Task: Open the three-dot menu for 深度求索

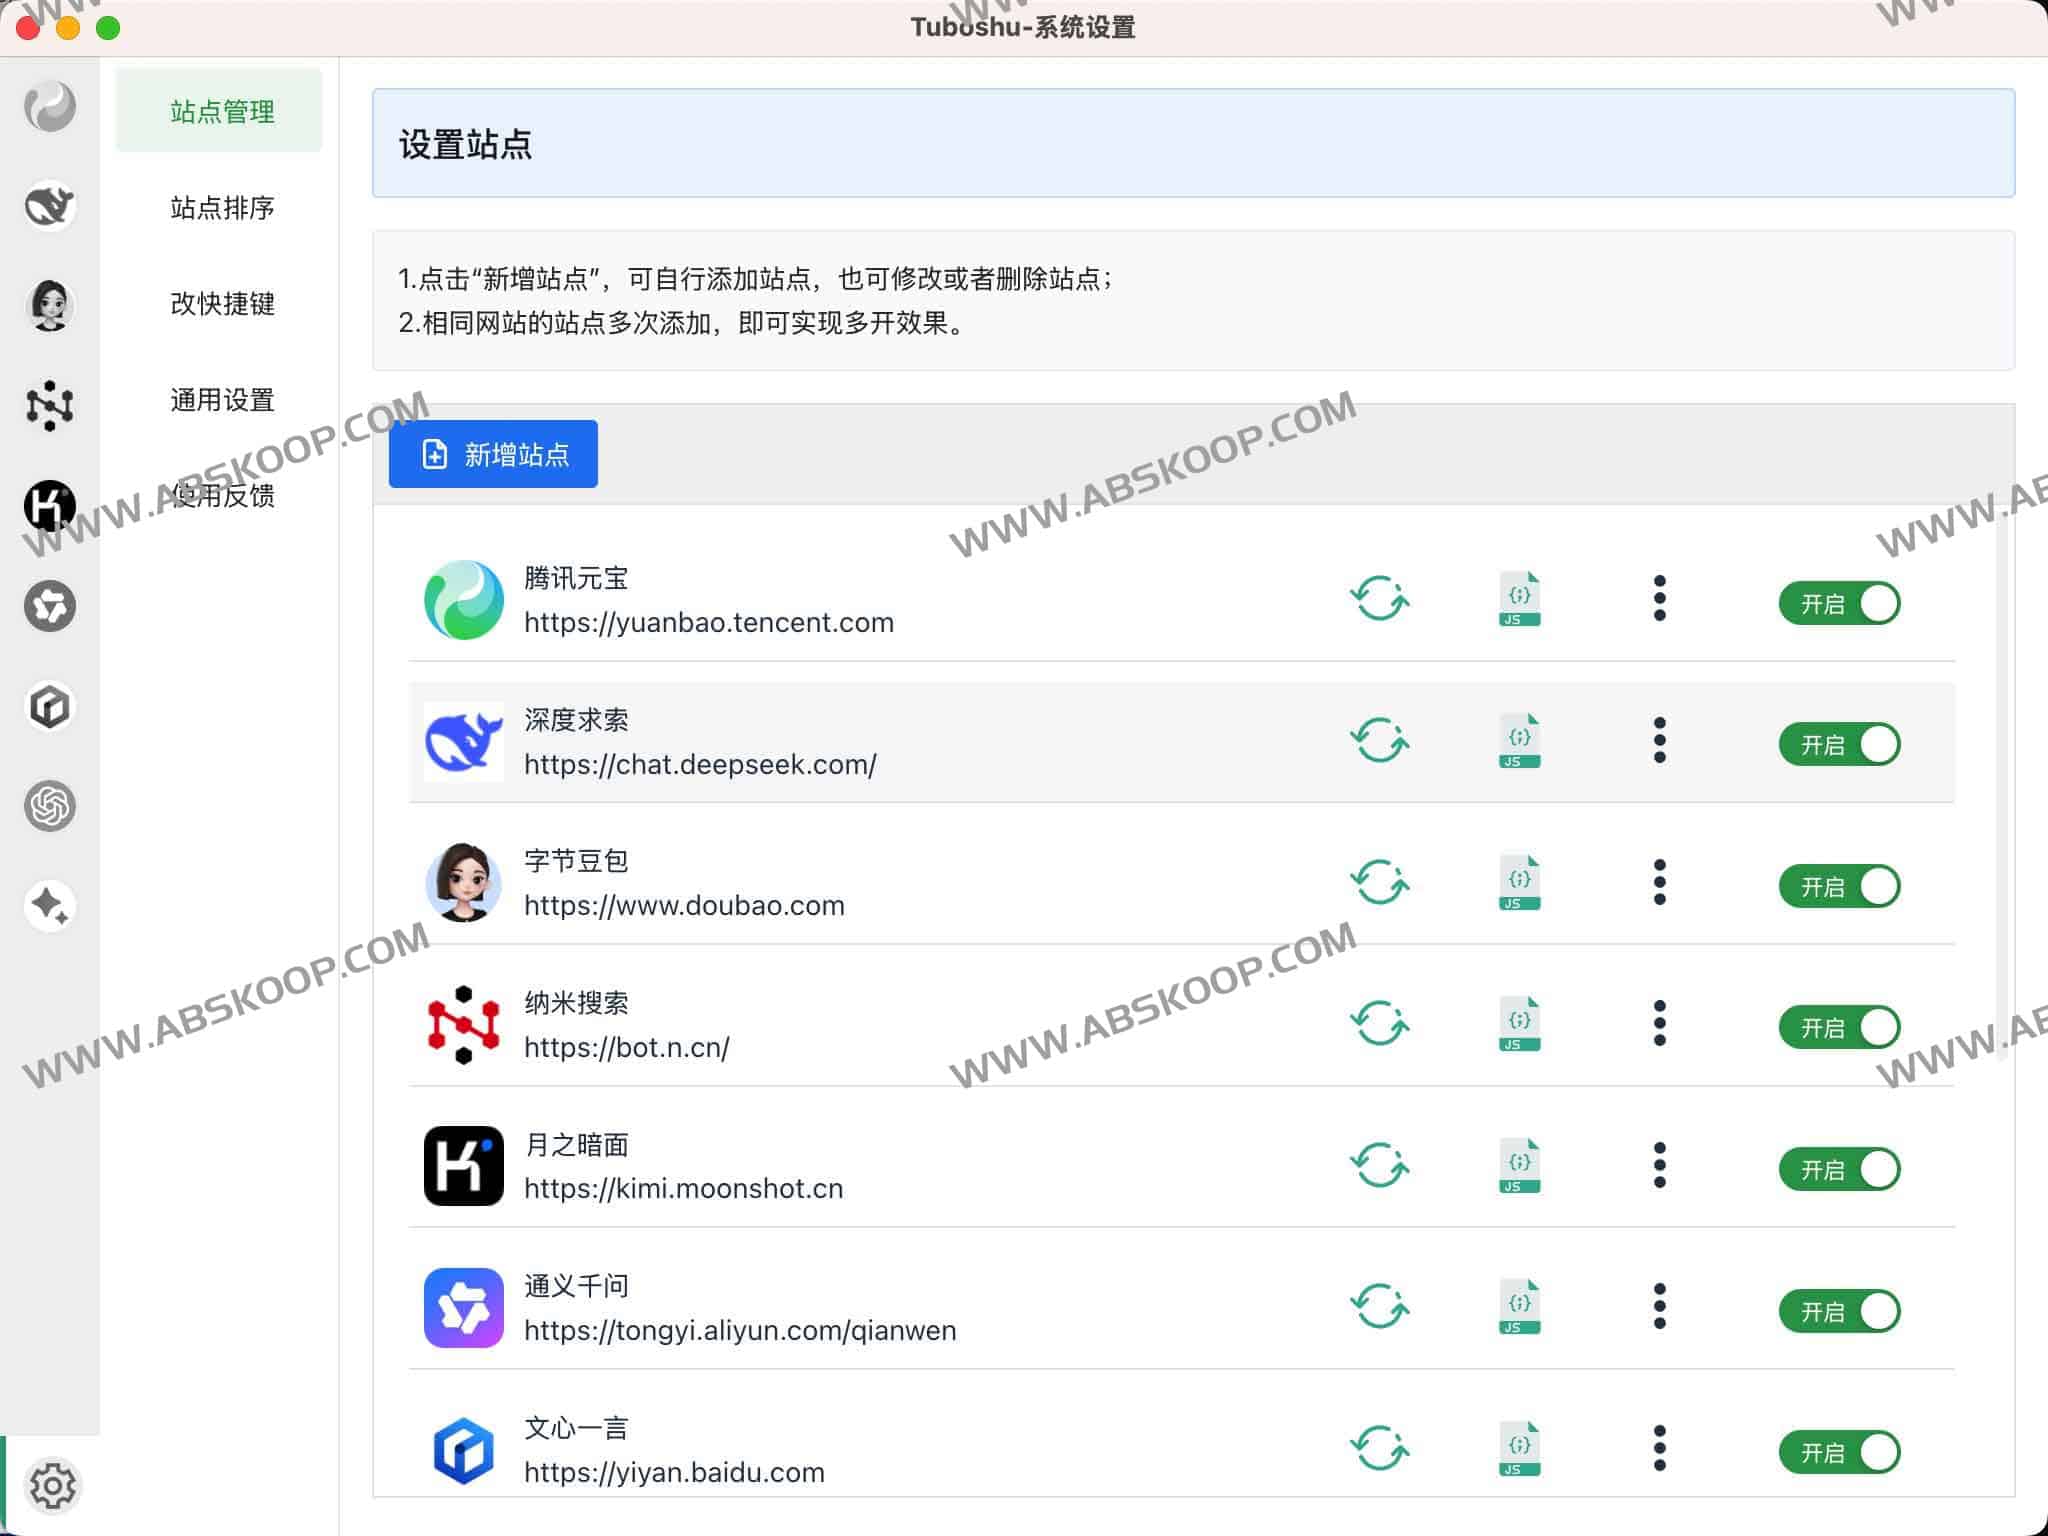Action: [1660, 743]
